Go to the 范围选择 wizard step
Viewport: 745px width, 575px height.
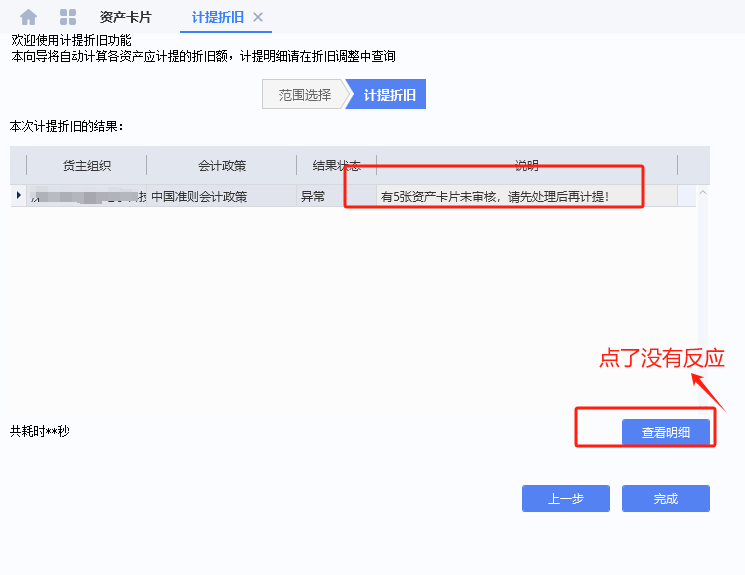304,95
